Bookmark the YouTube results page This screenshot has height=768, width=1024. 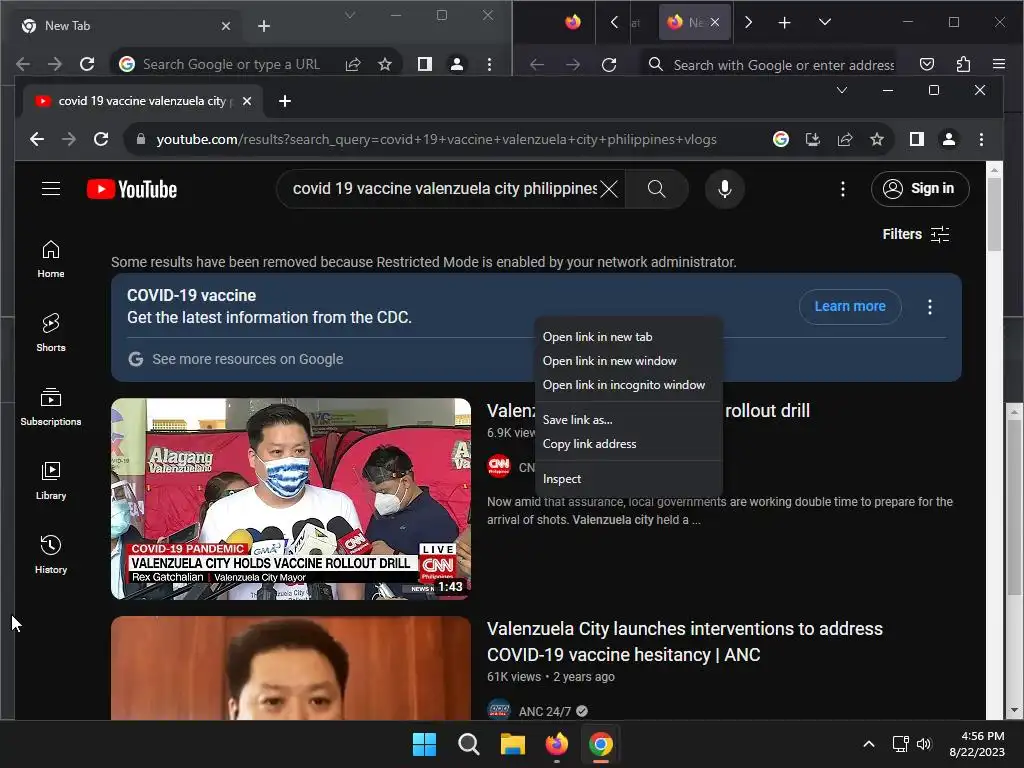[x=876, y=139]
